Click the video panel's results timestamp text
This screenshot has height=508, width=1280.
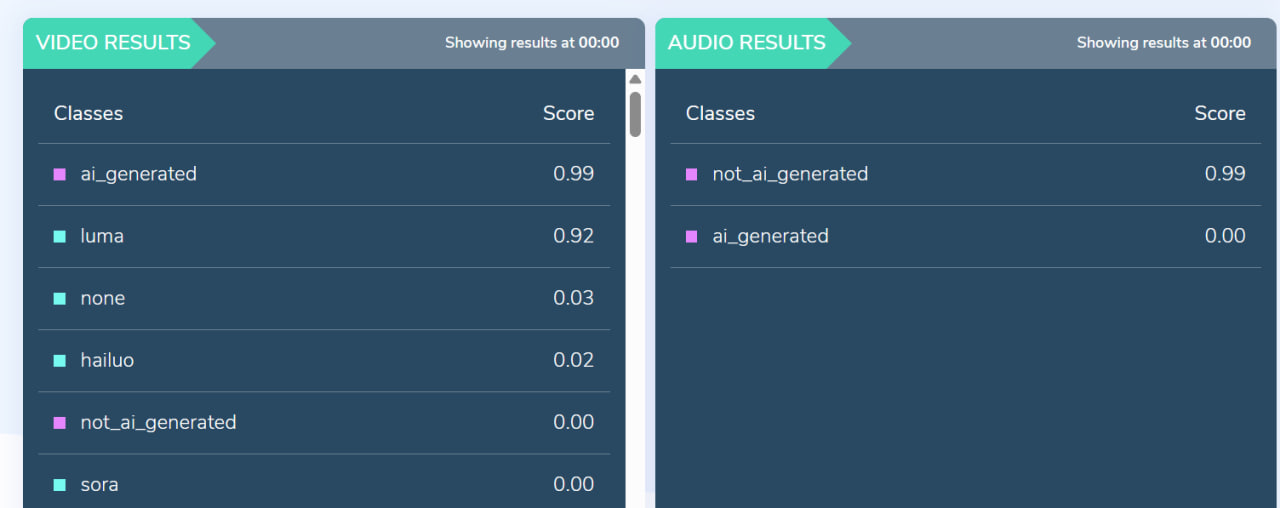[531, 43]
